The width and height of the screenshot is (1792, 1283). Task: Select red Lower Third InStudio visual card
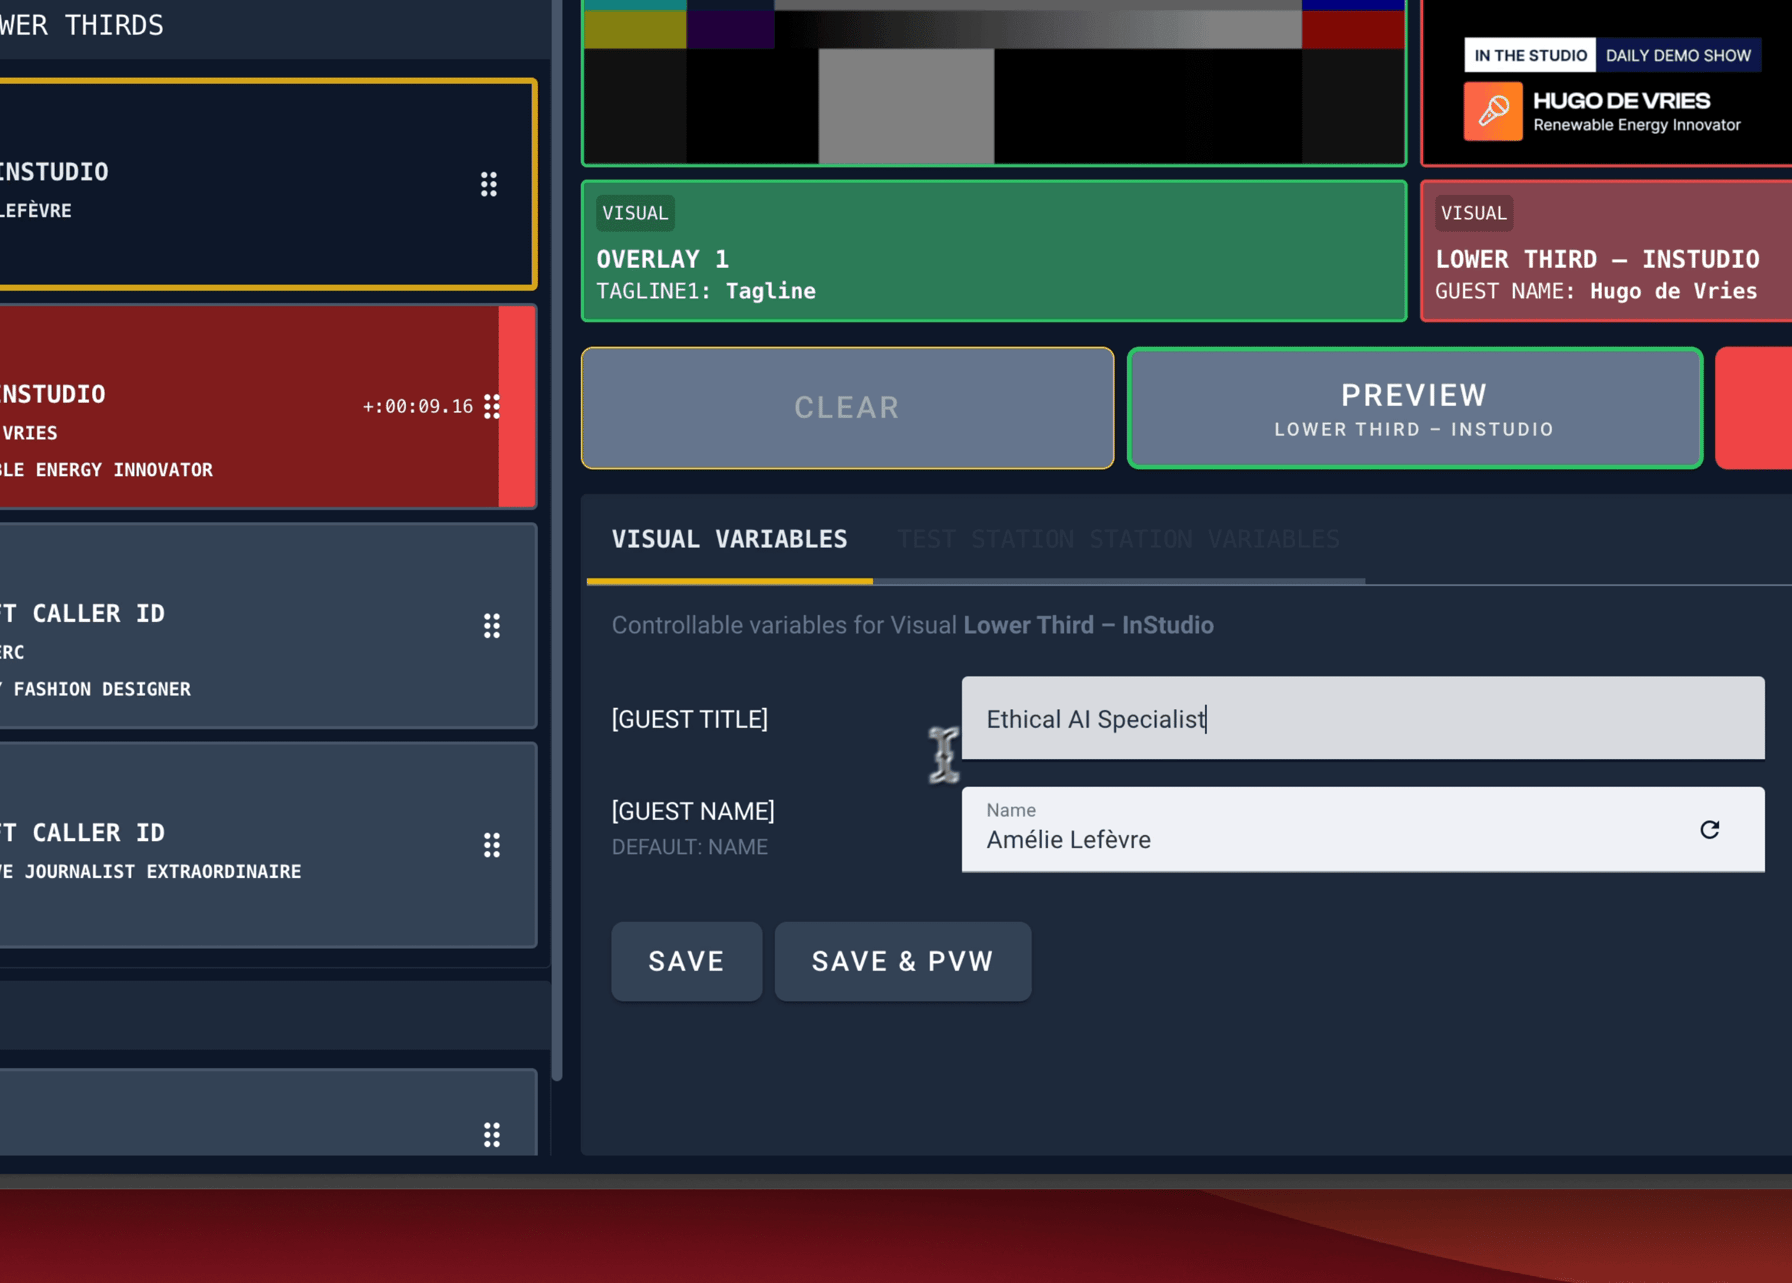pyautogui.click(x=1606, y=251)
